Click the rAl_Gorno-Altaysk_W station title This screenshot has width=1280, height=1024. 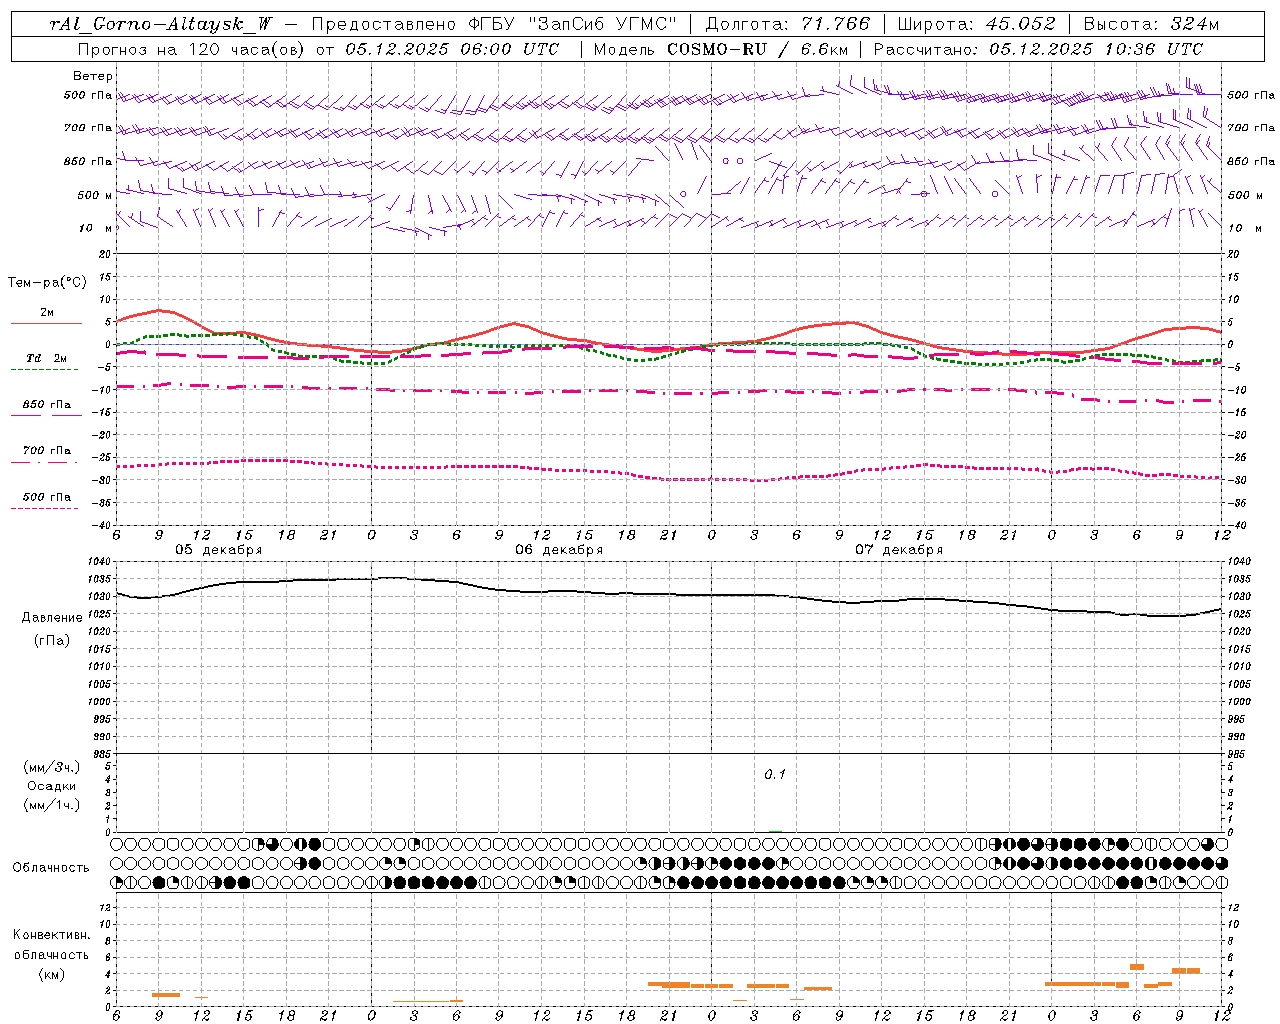click(162, 24)
